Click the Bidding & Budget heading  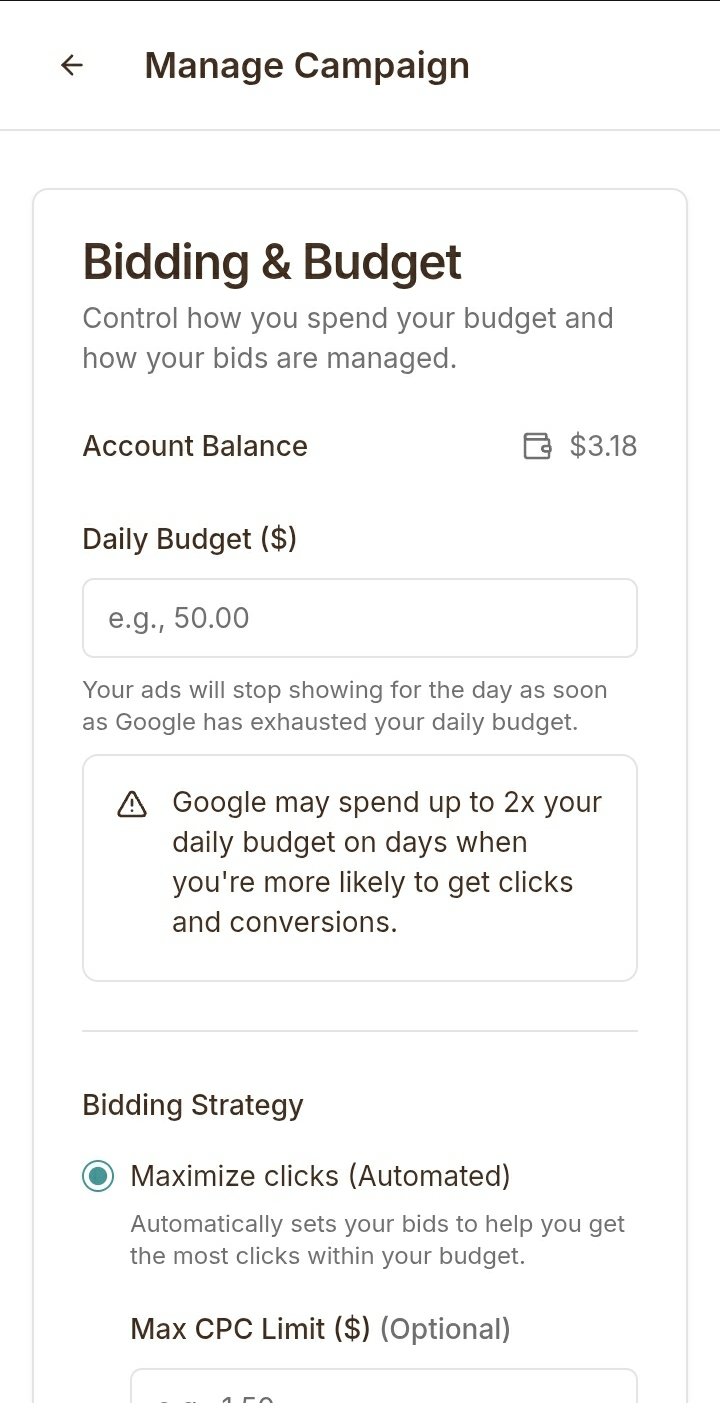click(272, 262)
